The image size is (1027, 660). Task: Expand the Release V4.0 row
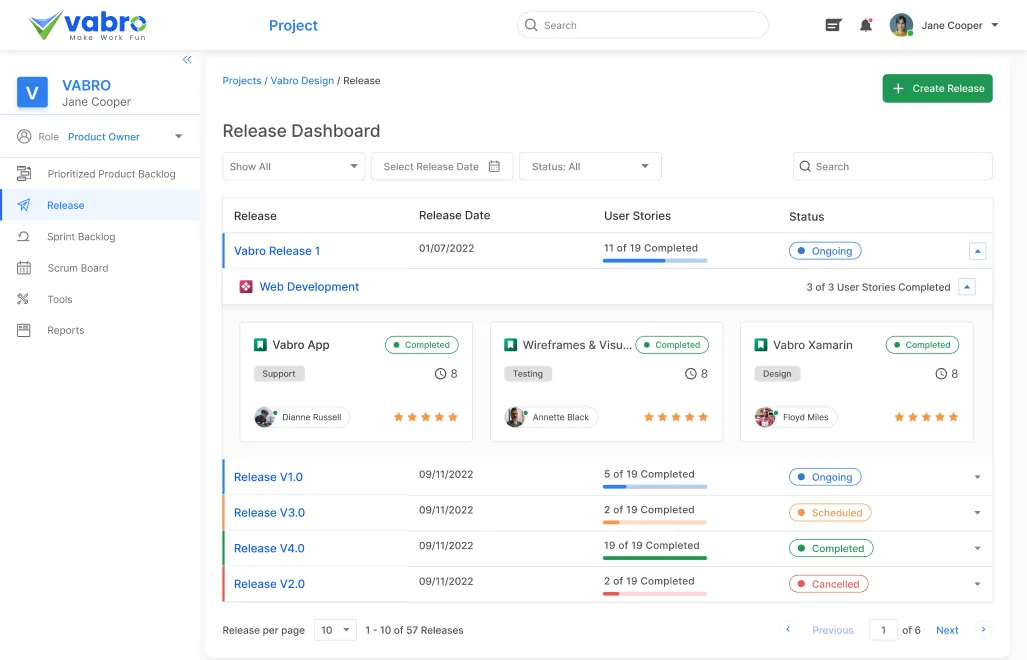tap(977, 549)
